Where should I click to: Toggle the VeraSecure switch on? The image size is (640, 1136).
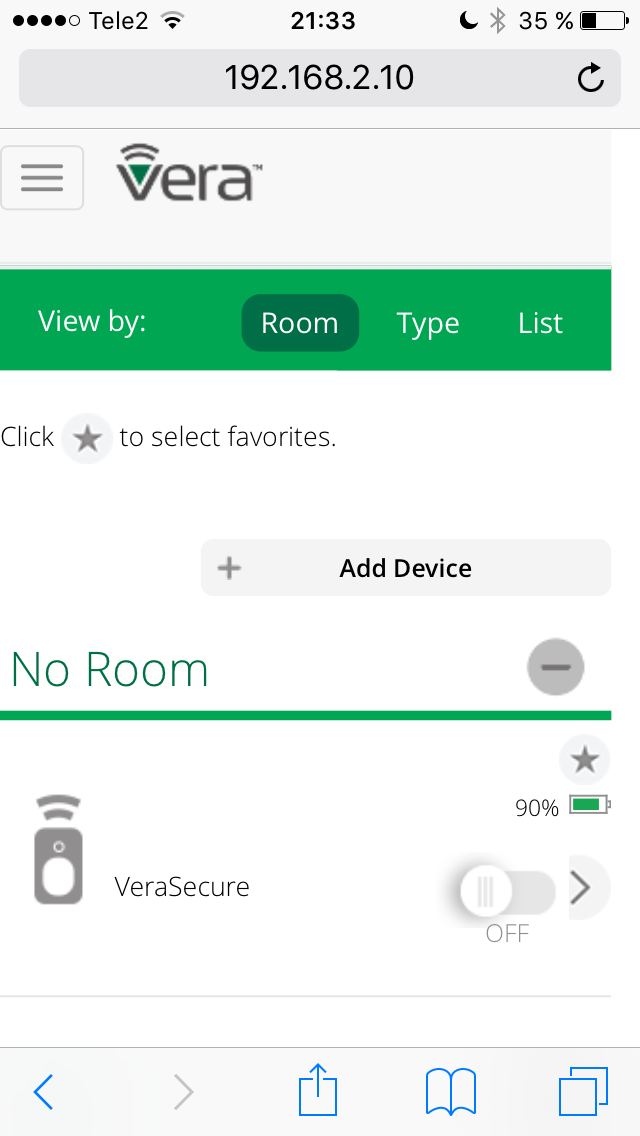(x=508, y=891)
